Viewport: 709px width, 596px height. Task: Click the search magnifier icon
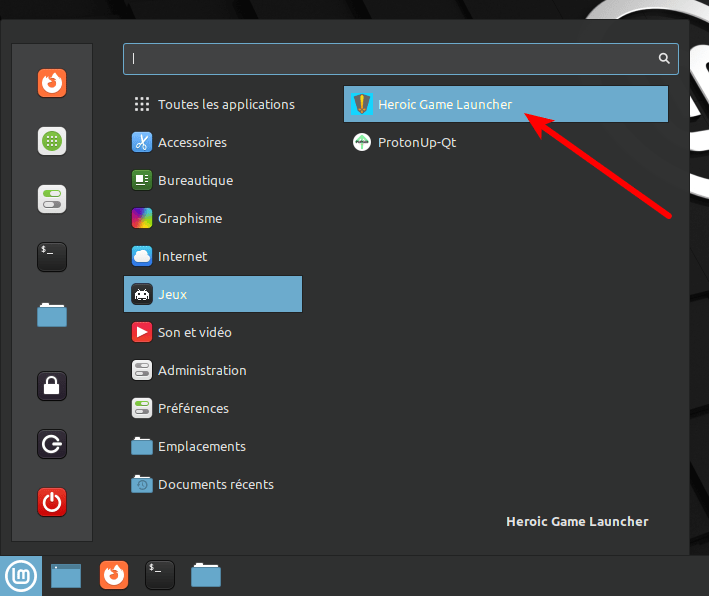click(664, 58)
